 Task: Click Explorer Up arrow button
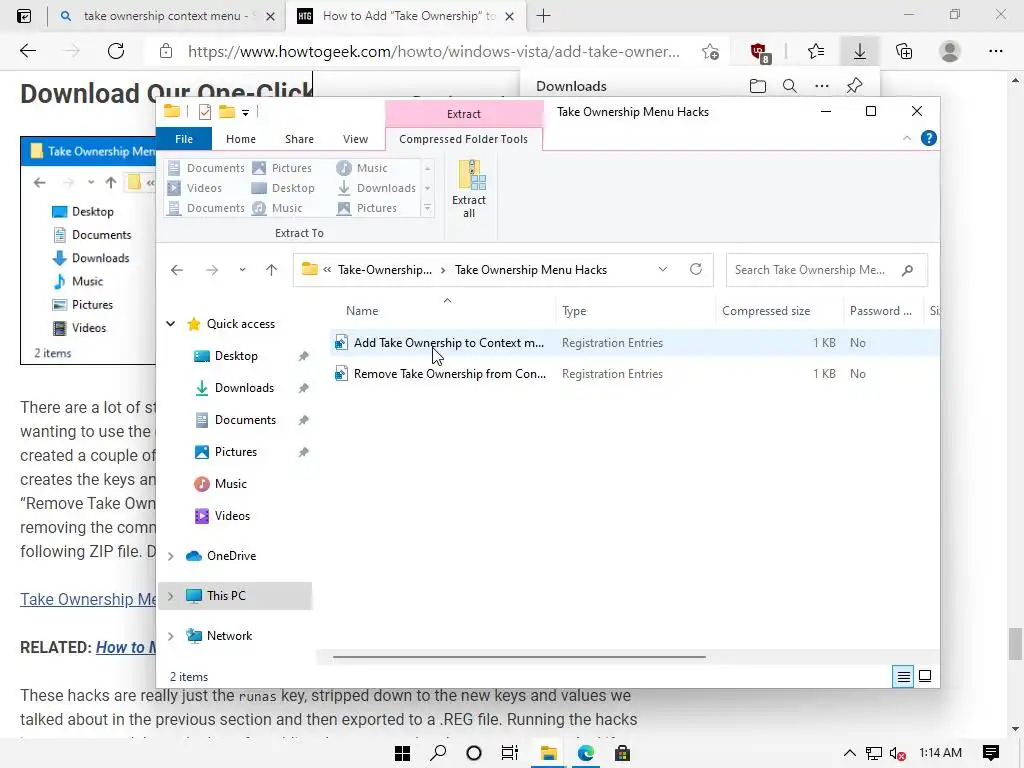[272, 270]
